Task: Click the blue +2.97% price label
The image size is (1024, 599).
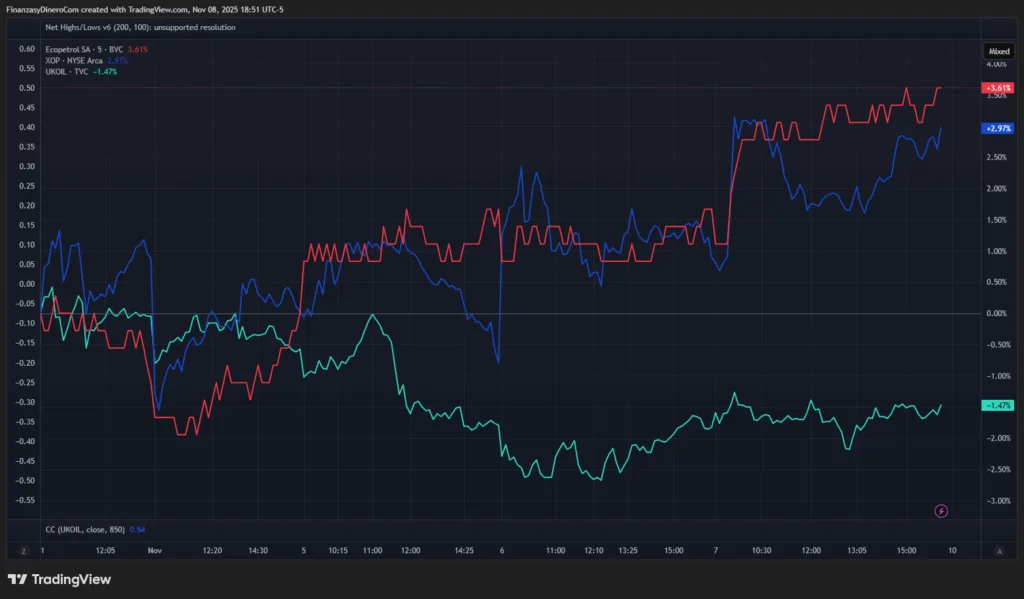Action: click(998, 128)
